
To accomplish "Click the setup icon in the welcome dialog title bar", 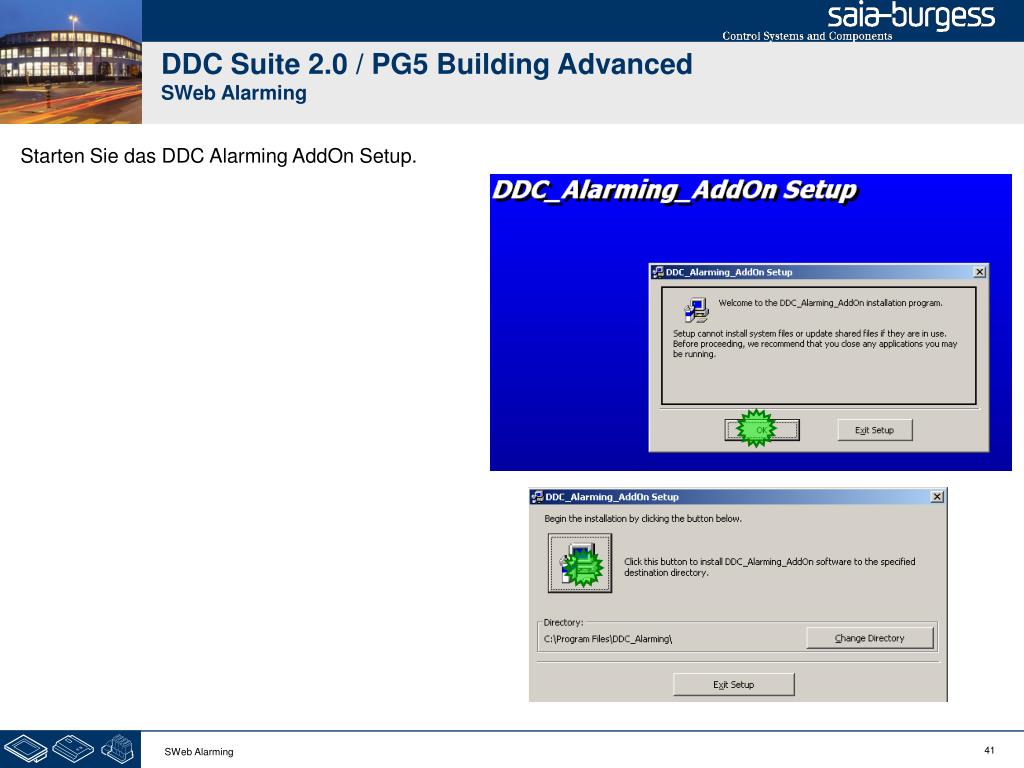I will click(x=658, y=272).
